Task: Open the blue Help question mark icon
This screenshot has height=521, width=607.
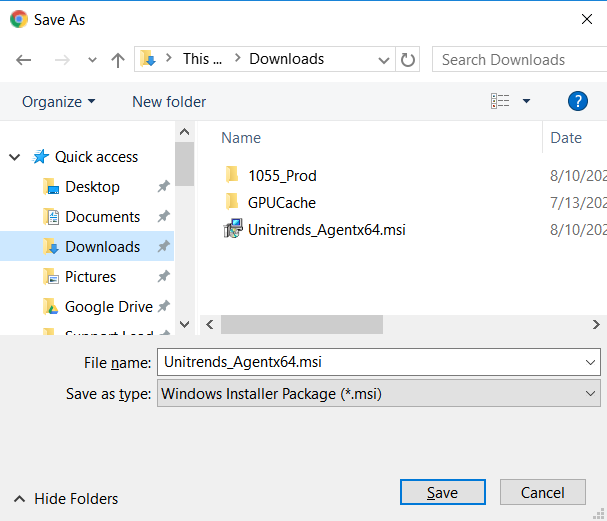Action: coord(577,101)
